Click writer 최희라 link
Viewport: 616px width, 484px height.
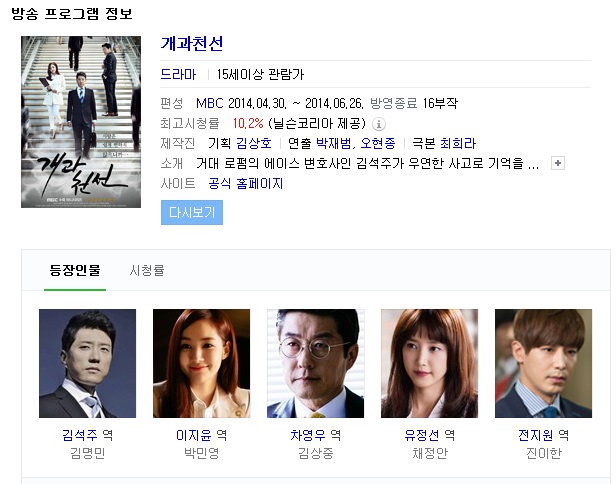(458, 143)
